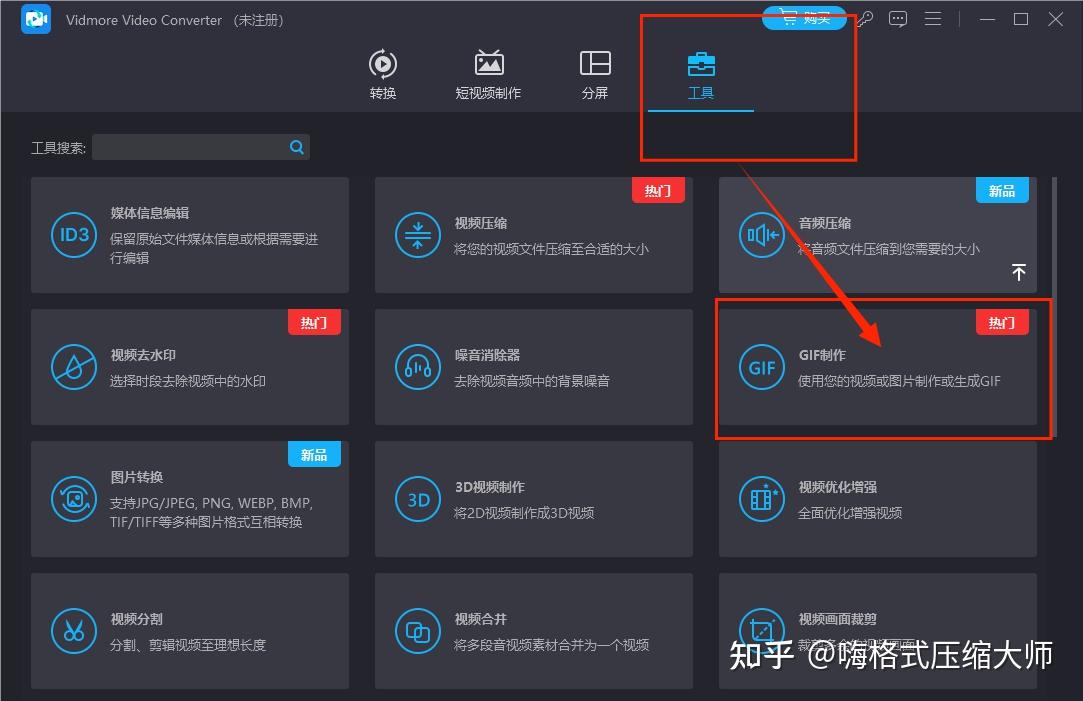Open the video merger icon

click(418, 631)
